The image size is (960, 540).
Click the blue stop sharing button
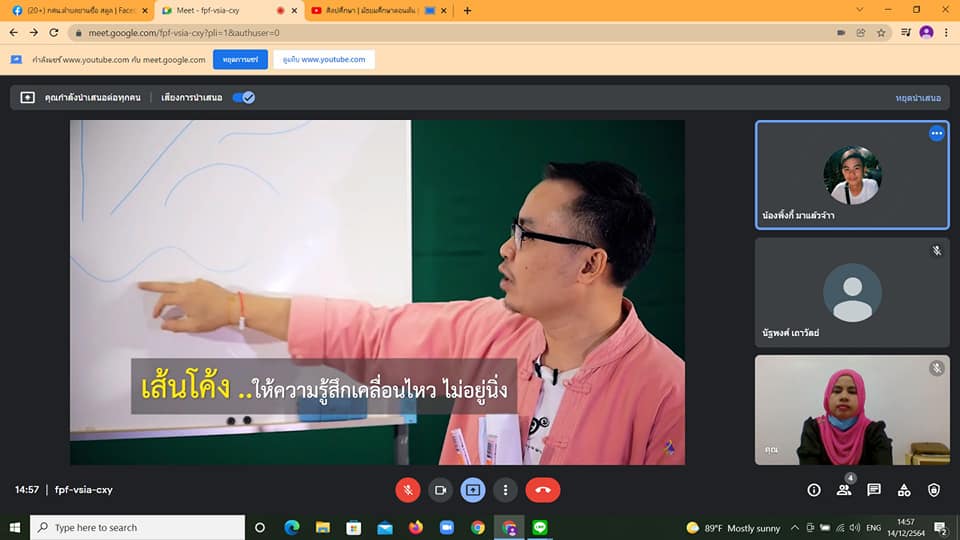click(x=240, y=60)
